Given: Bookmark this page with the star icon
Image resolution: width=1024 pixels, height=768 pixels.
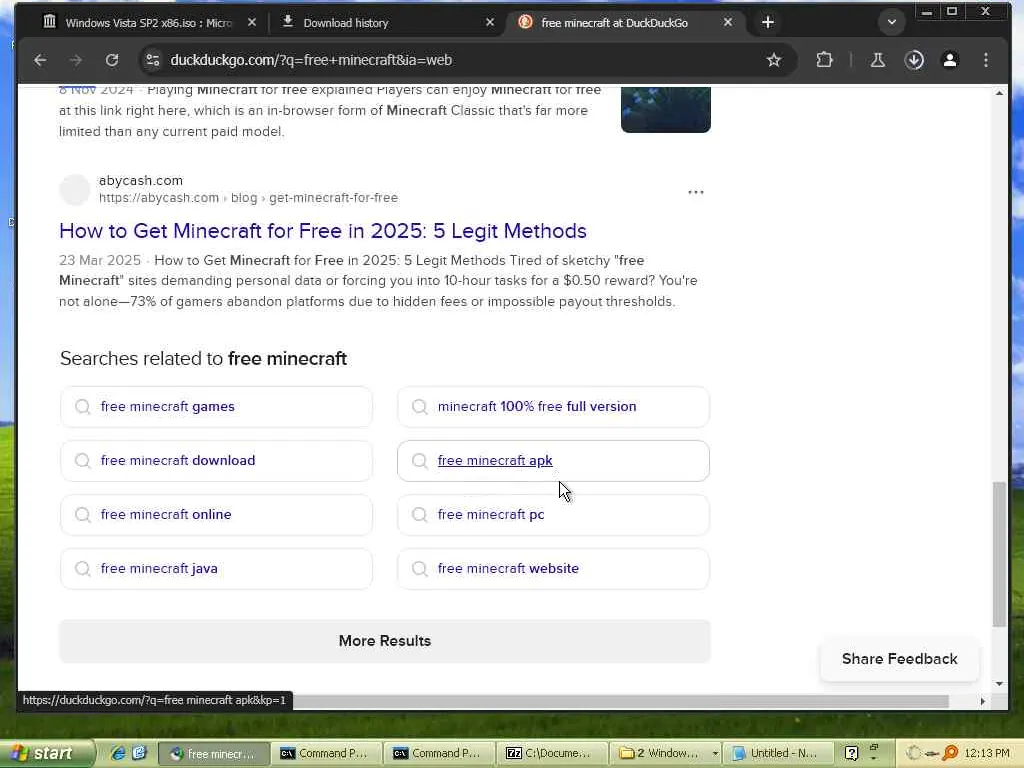Looking at the screenshot, I should tap(774, 60).
